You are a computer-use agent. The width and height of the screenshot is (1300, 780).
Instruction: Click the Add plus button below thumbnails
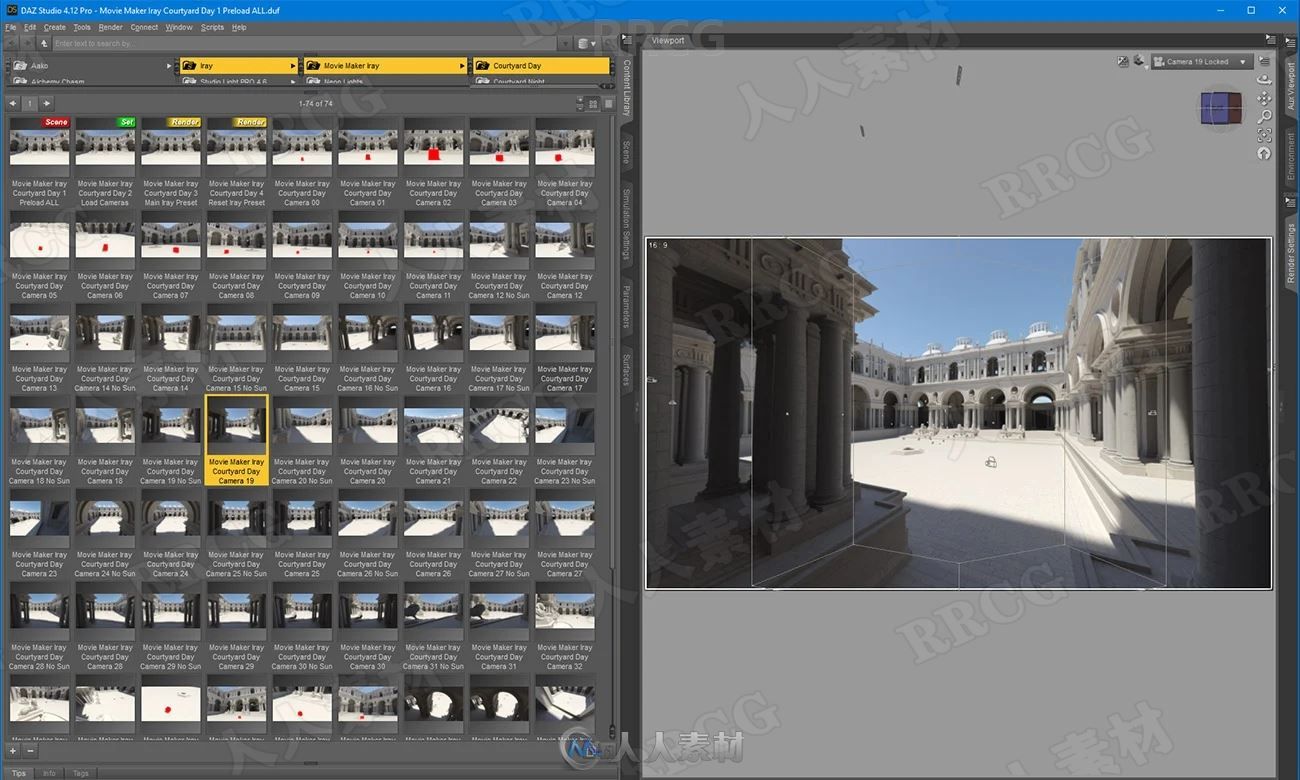(13, 750)
